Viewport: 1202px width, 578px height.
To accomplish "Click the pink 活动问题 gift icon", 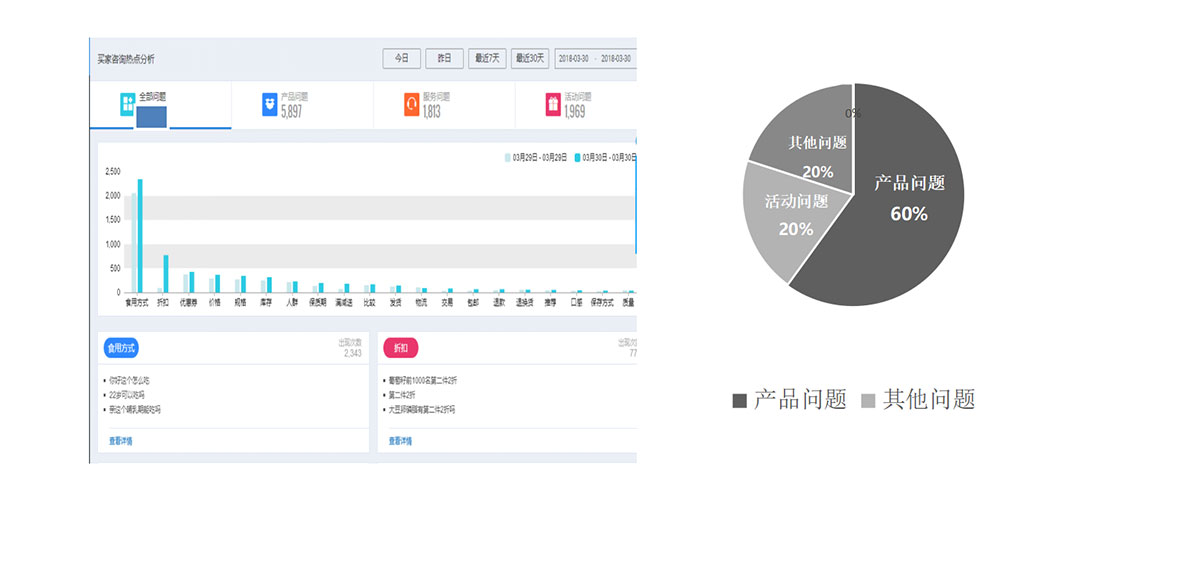I will point(553,104).
